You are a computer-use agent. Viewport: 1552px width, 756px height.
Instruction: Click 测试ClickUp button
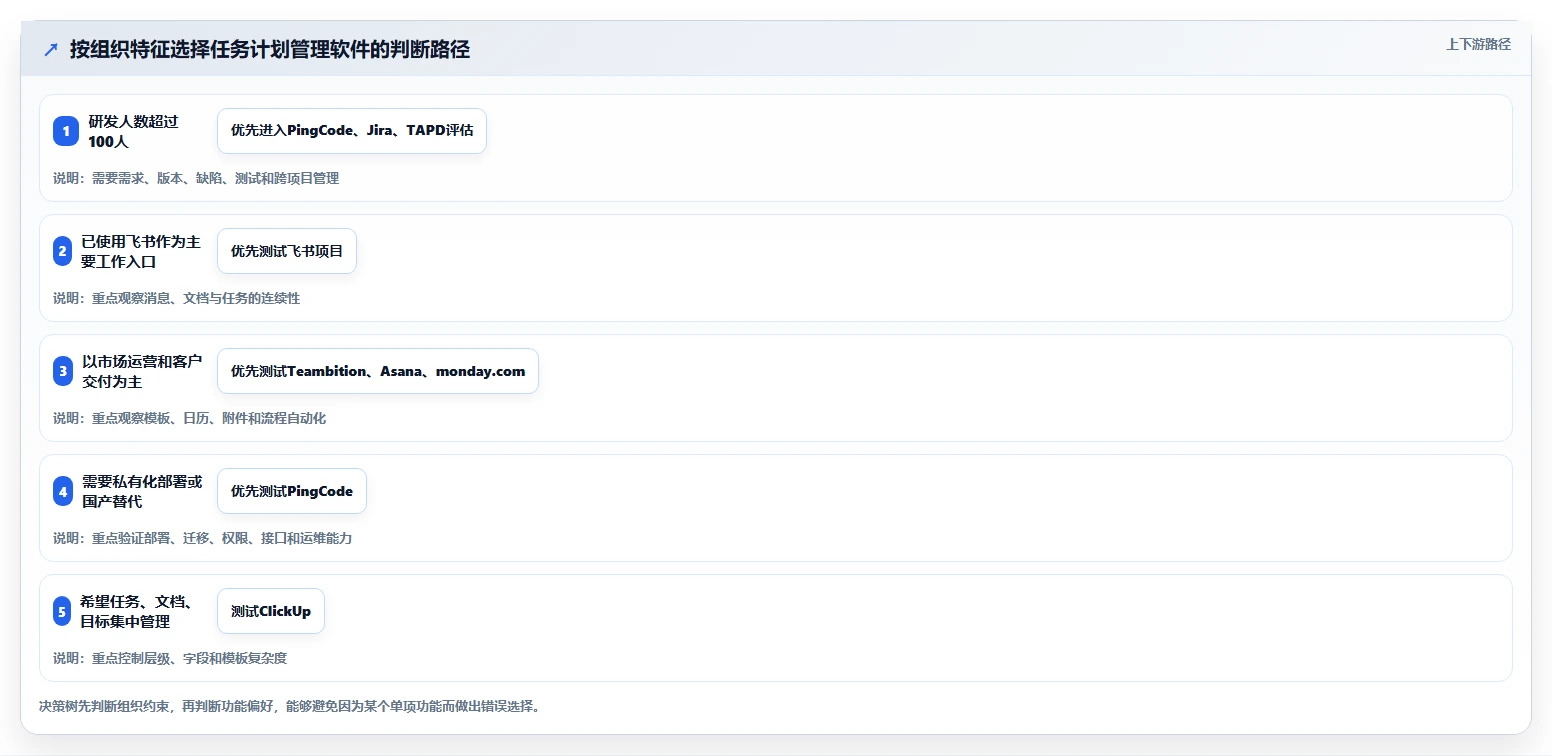271,611
